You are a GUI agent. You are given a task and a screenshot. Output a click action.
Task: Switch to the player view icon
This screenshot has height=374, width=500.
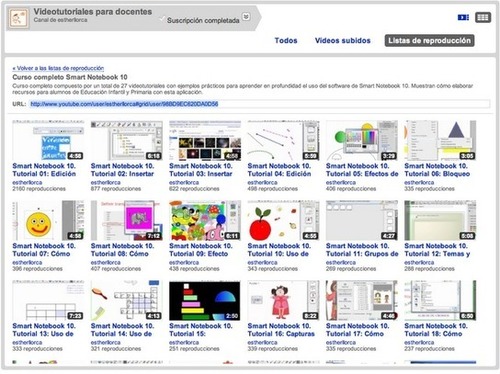pyautogui.click(x=463, y=17)
